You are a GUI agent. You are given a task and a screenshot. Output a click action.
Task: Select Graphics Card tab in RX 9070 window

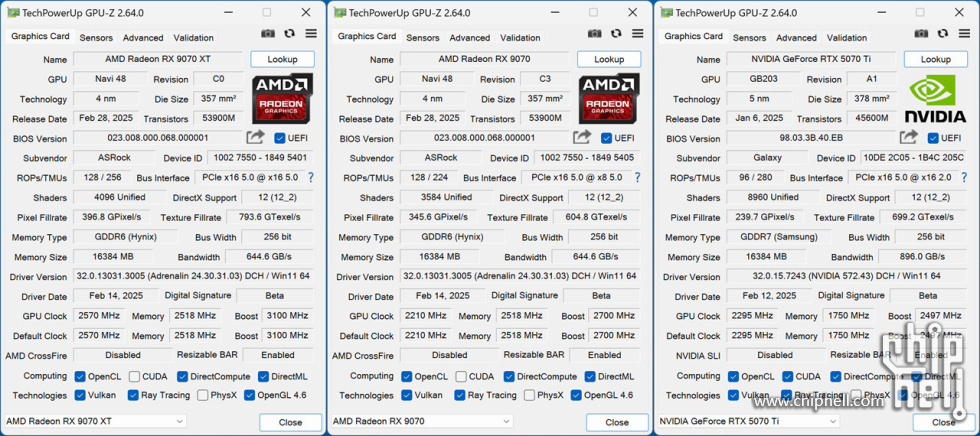[367, 36]
